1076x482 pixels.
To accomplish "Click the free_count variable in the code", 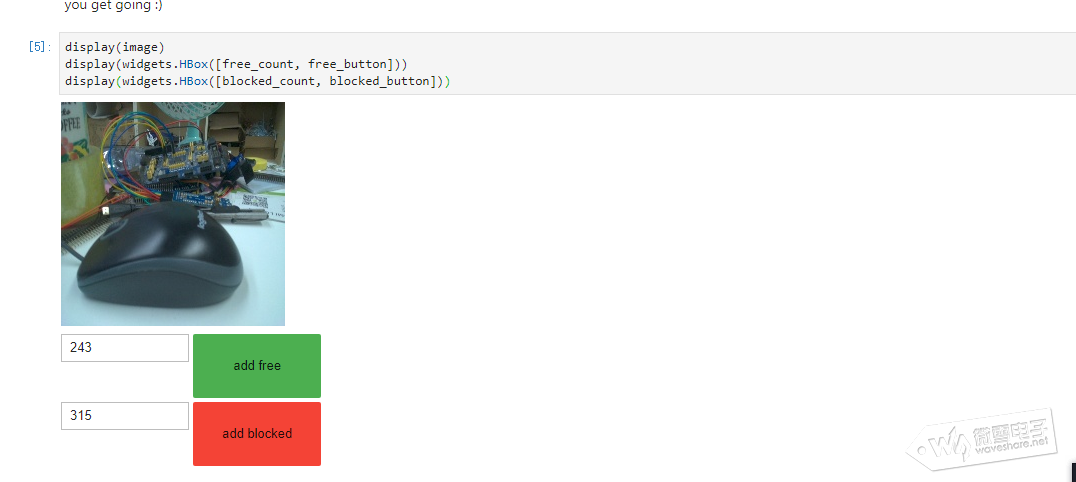I will pos(258,65).
